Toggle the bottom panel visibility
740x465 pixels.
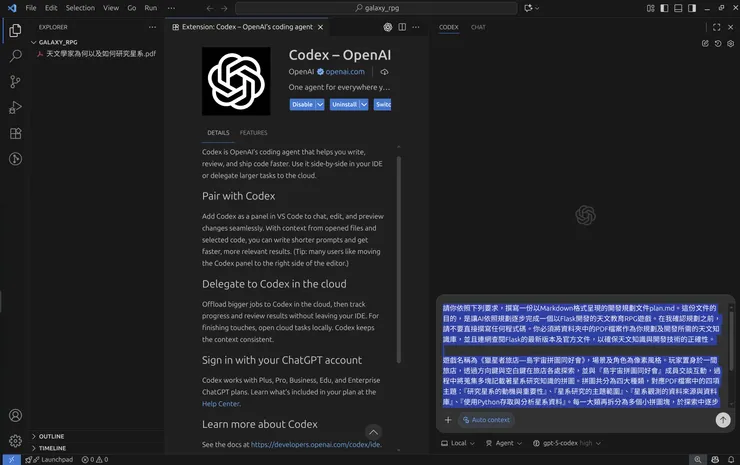pyautogui.click(x=678, y=8)
